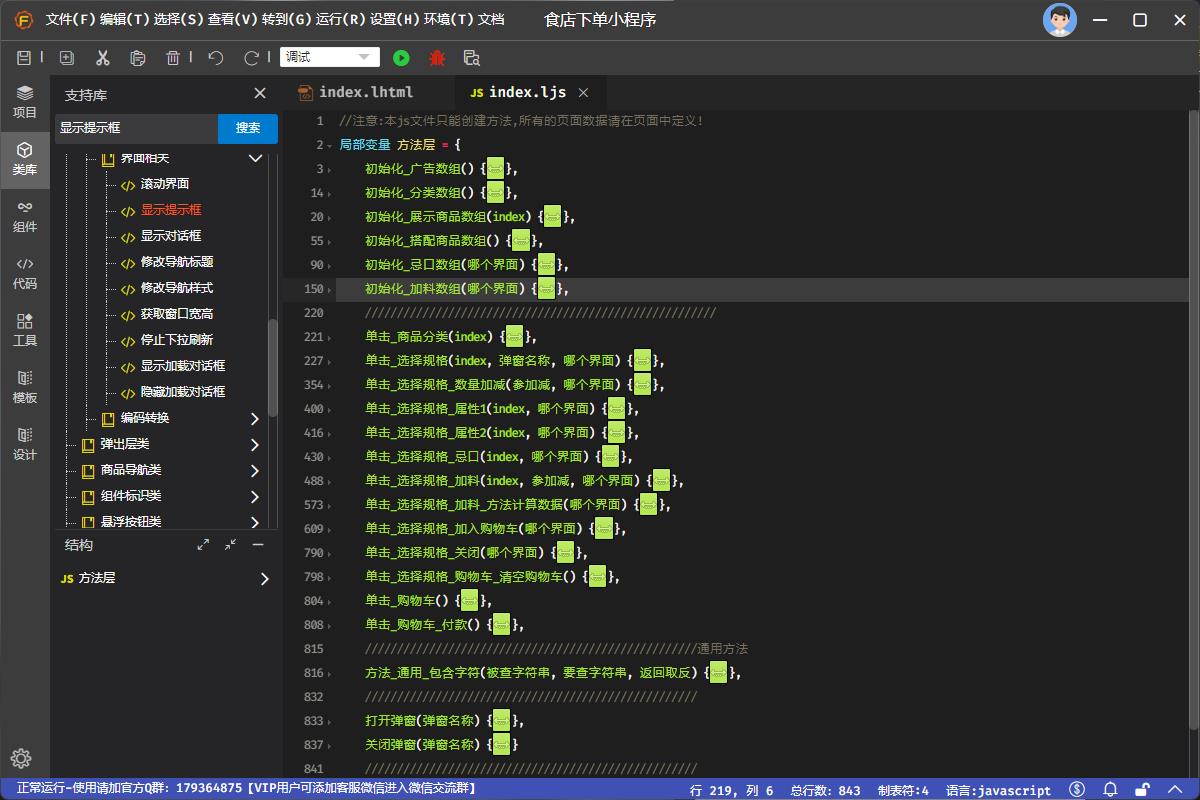Start debugging with the red bug icon

pos(437,58)
